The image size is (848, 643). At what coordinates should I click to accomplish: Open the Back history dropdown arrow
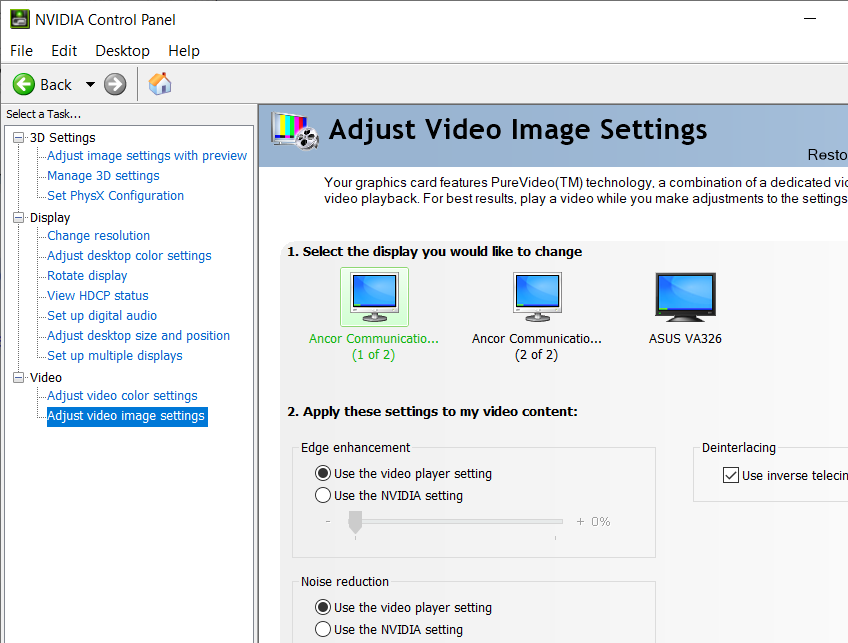point(90,84)
